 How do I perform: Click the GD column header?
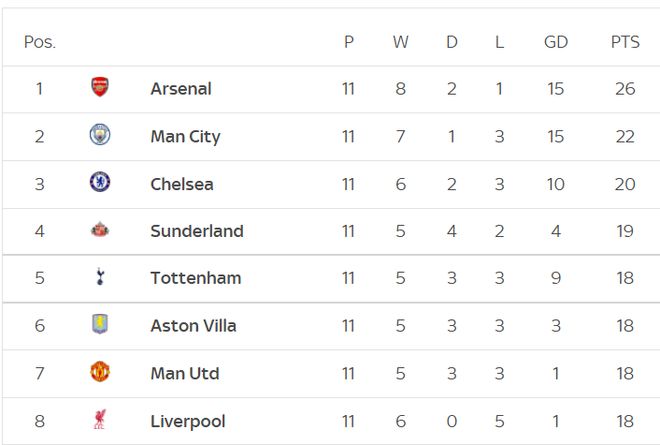pyautogui.click(x=555, y=42)
